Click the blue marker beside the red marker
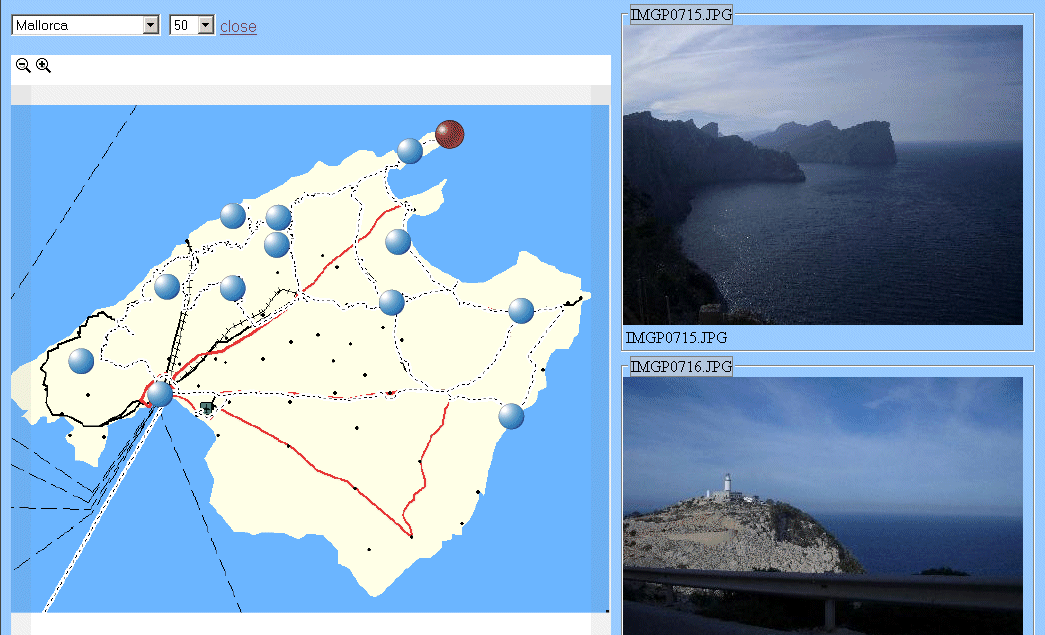 [411, 151]
